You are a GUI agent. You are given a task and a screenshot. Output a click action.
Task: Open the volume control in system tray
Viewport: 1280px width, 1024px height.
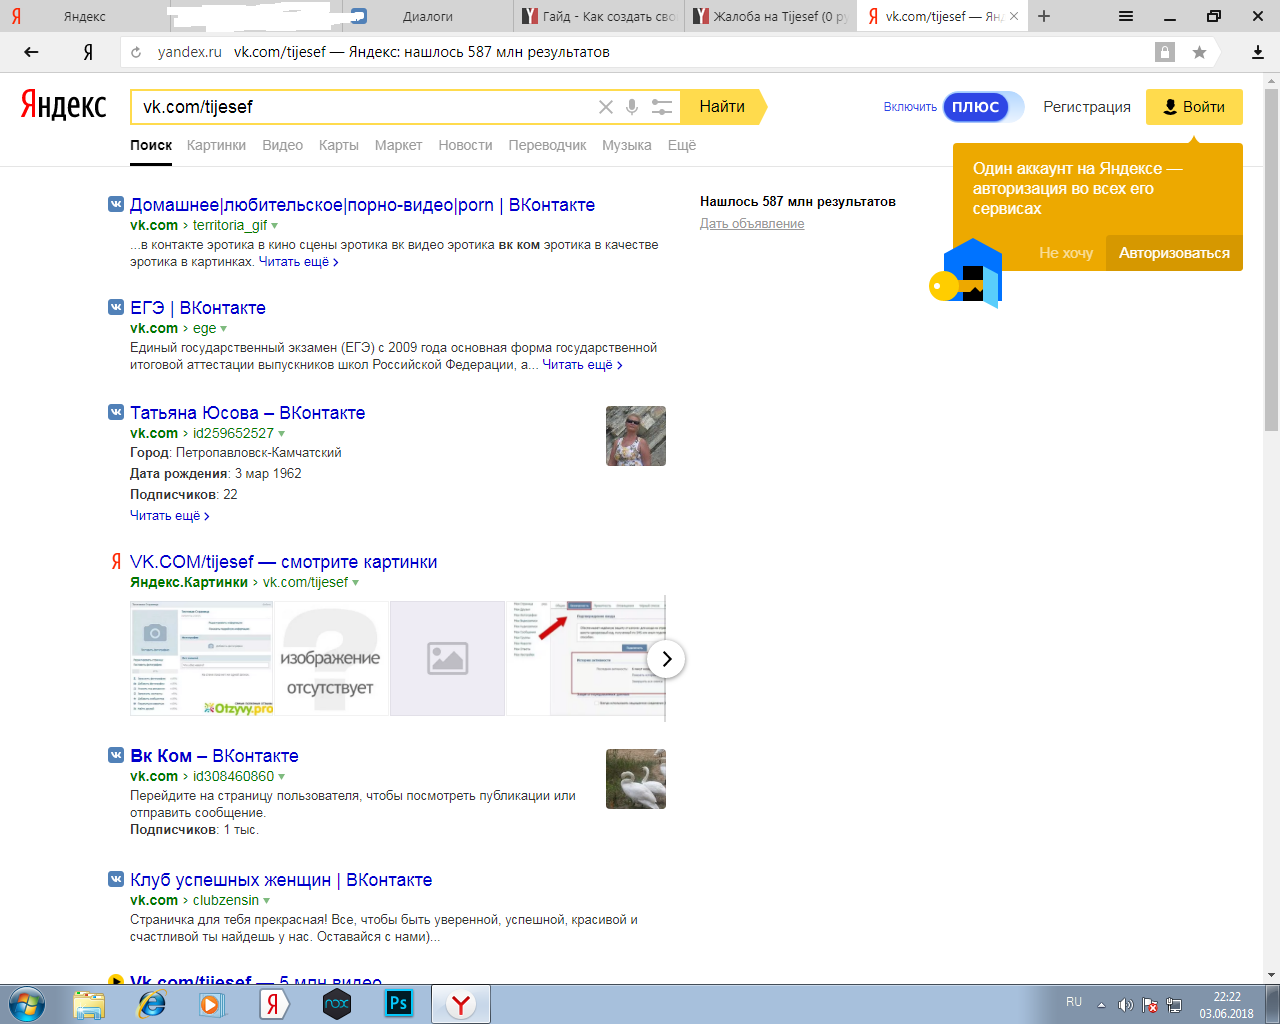[x=1125, y=1005]
